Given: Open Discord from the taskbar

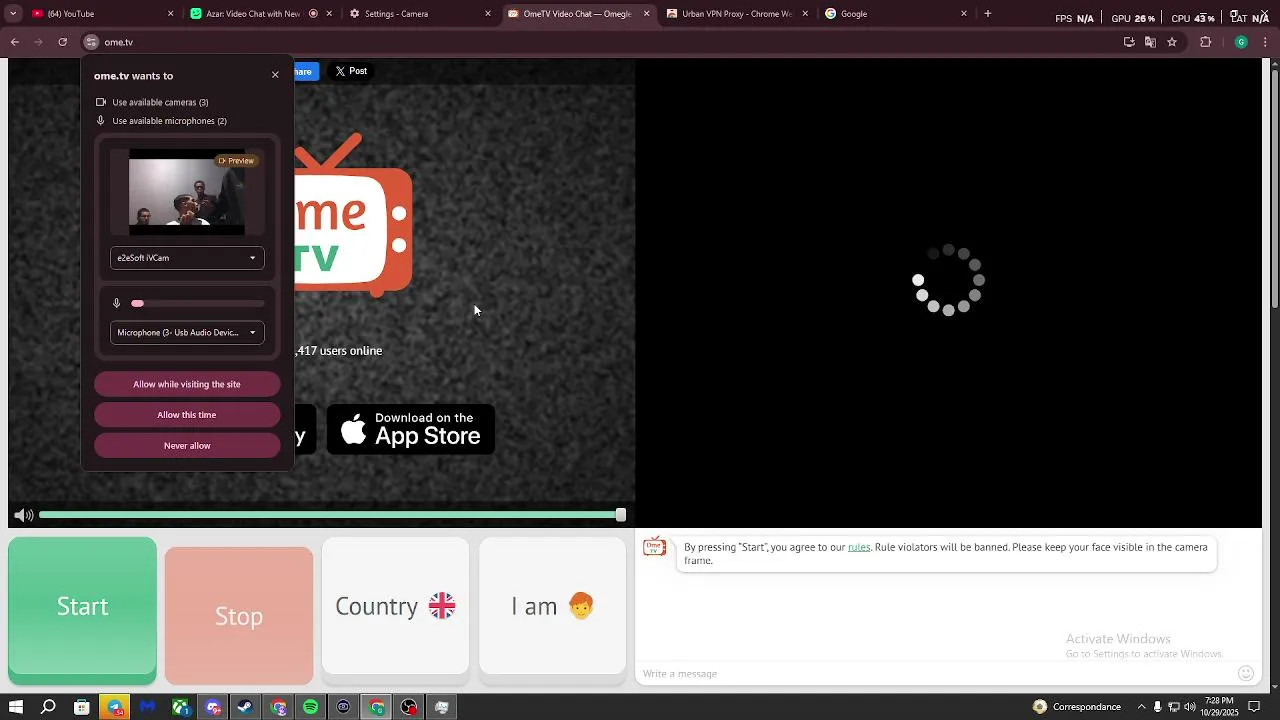Looking at the screenshot, I should click(213, 707).
